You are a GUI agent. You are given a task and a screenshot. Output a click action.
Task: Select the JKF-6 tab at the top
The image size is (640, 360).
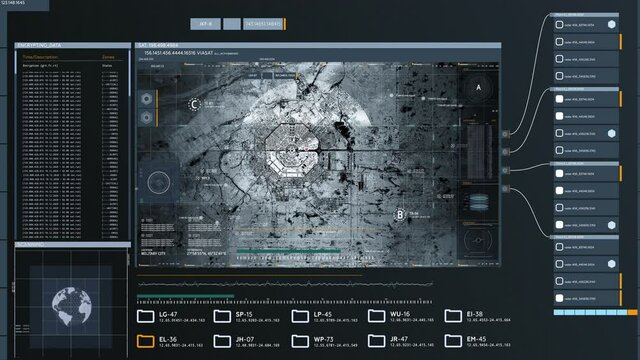(206, 24)
